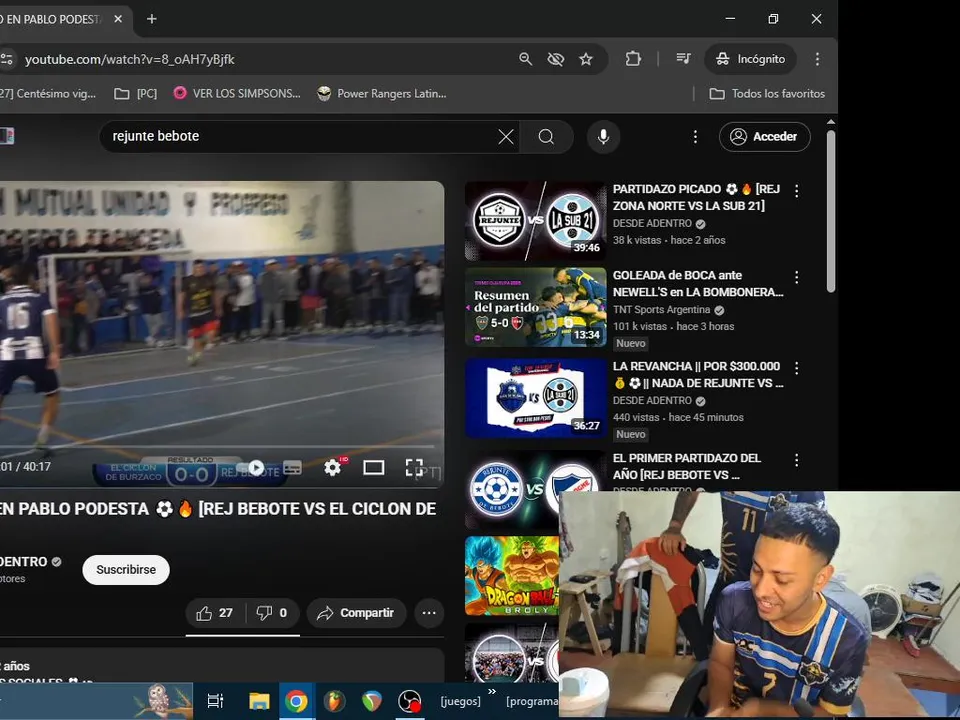Open EL PRIMER PARTIDAZO DEL AÑO video title
Screen dimensions: 960x720
click(x=686, y=466)
